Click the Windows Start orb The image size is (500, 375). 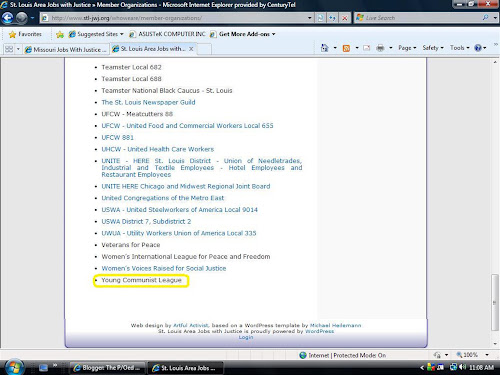(14, 367)
